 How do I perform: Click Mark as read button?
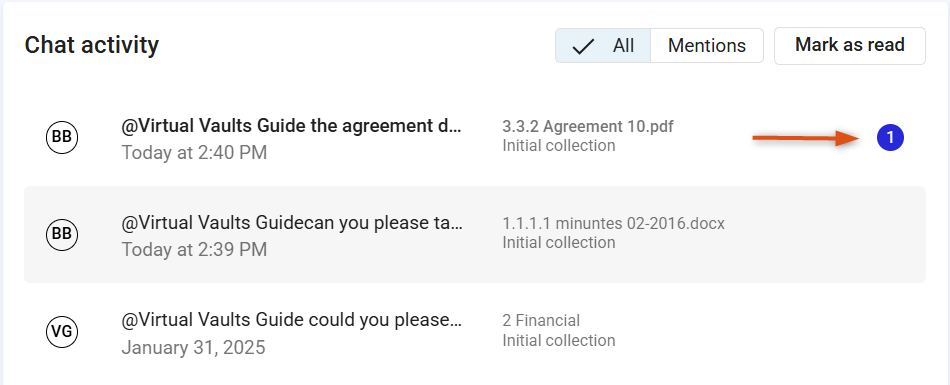[849, 45]
